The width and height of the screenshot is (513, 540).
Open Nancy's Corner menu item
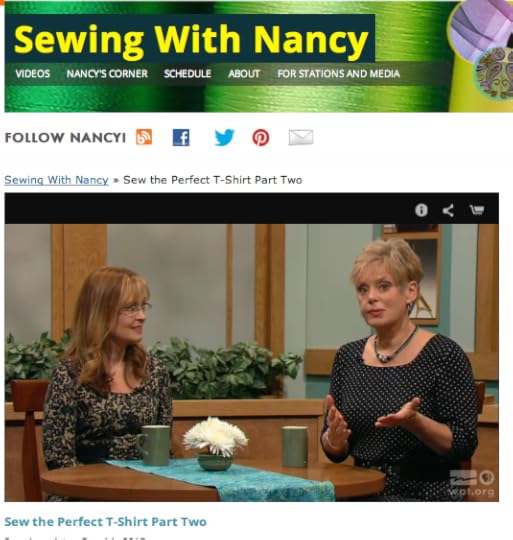(x=107, y=74)
